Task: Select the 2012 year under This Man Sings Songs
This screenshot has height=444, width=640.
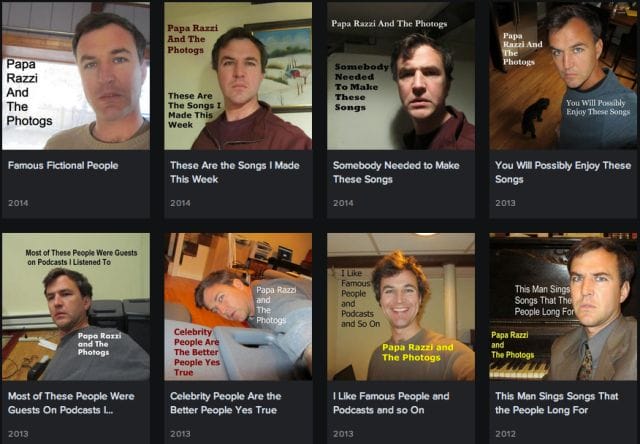Action: (505, 434)
